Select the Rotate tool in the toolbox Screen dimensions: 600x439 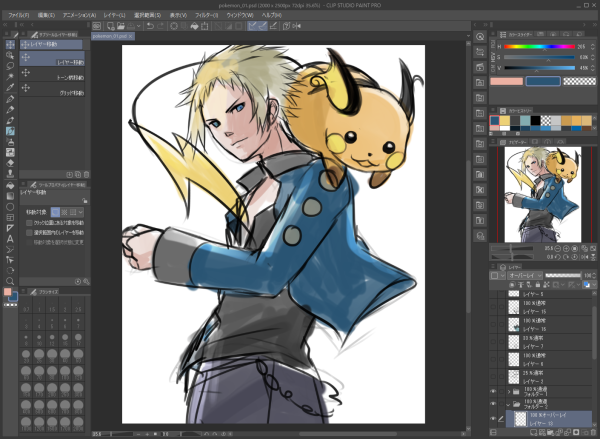(x=10, y=271)
